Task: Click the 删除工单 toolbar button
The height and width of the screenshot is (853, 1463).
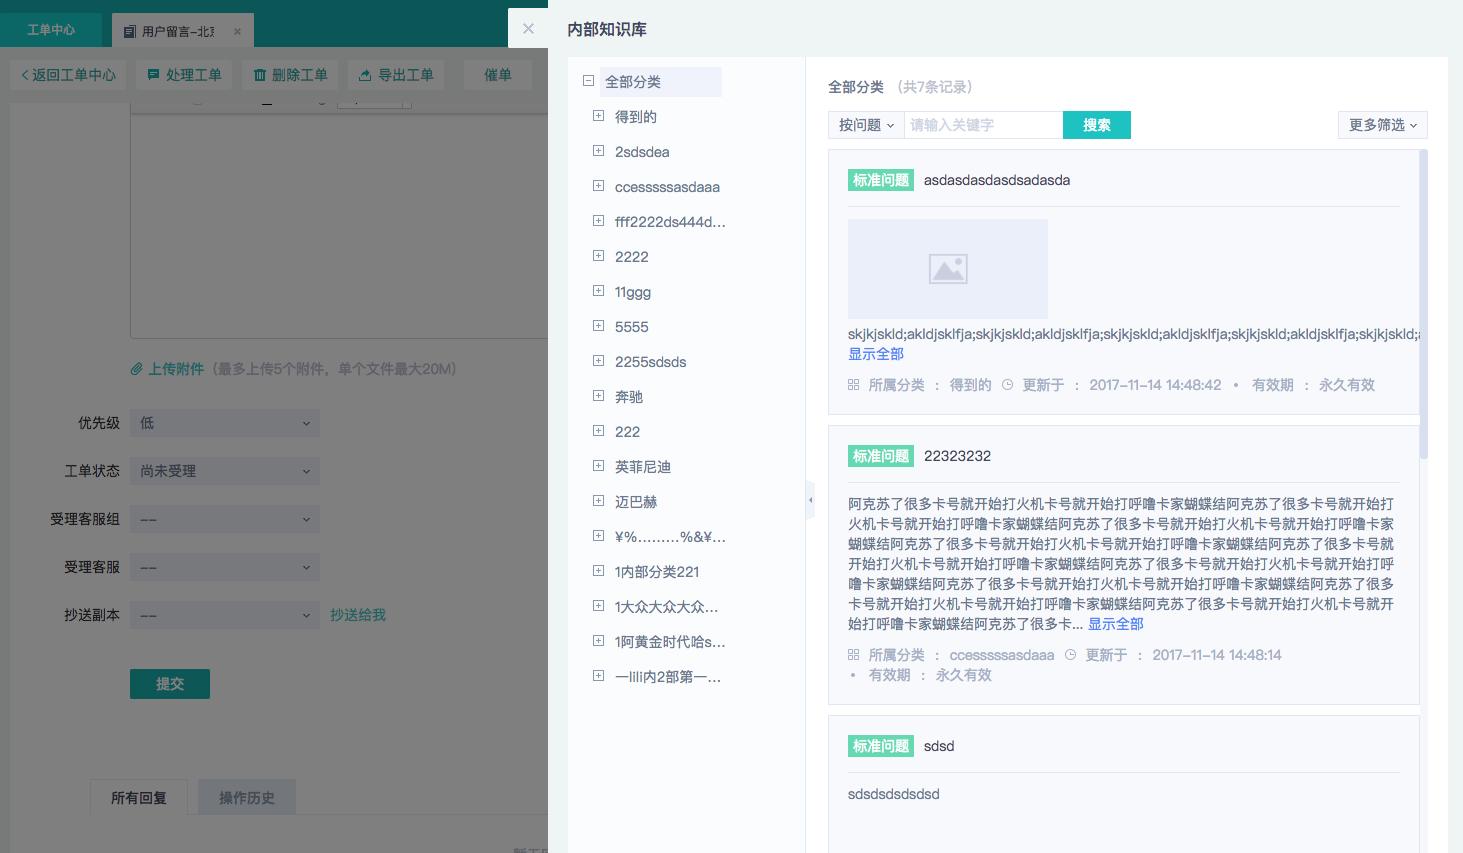Action: [x=290, y=75]
